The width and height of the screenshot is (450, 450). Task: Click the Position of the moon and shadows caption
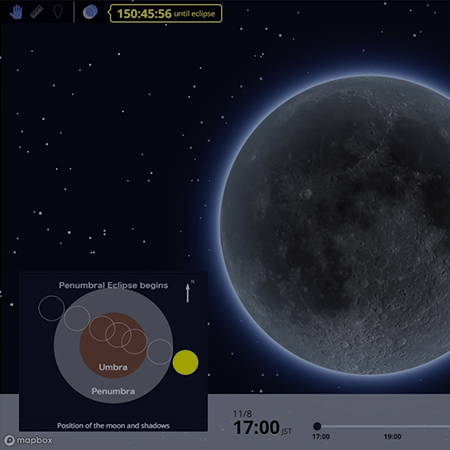tap(113, 426)
